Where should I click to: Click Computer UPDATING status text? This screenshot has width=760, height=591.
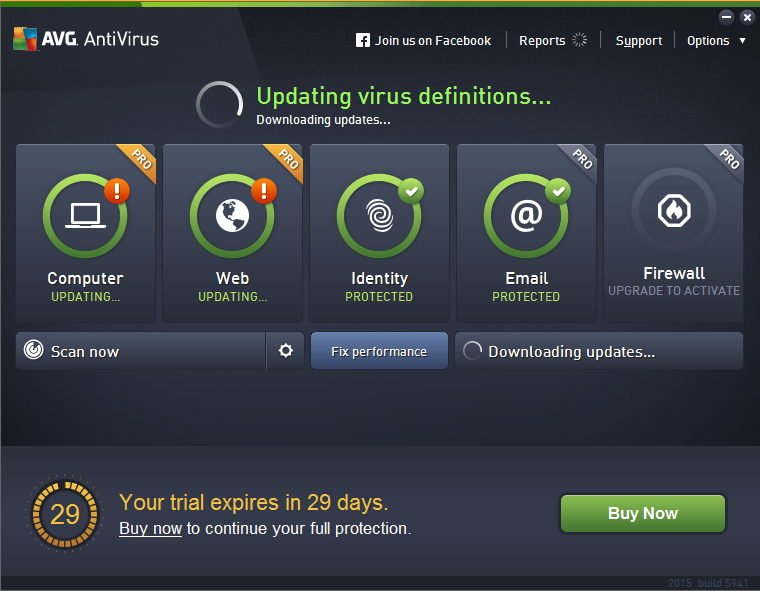coord(85,297)
